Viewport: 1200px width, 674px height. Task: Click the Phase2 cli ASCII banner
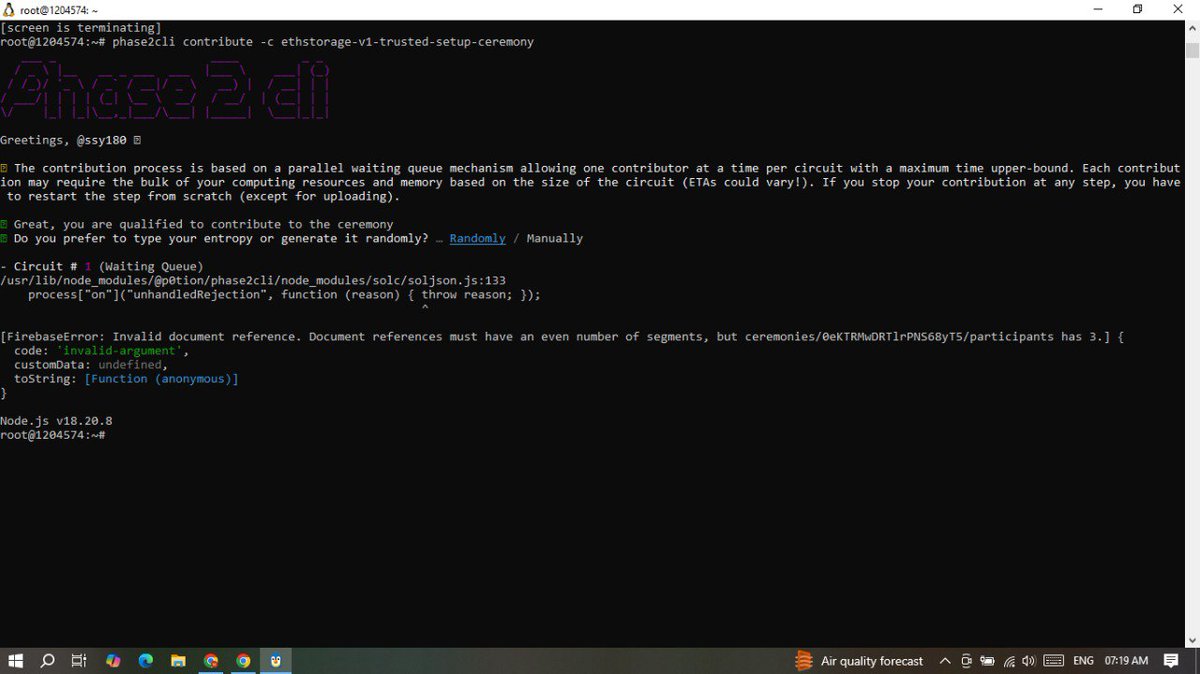tap(166, 90)
